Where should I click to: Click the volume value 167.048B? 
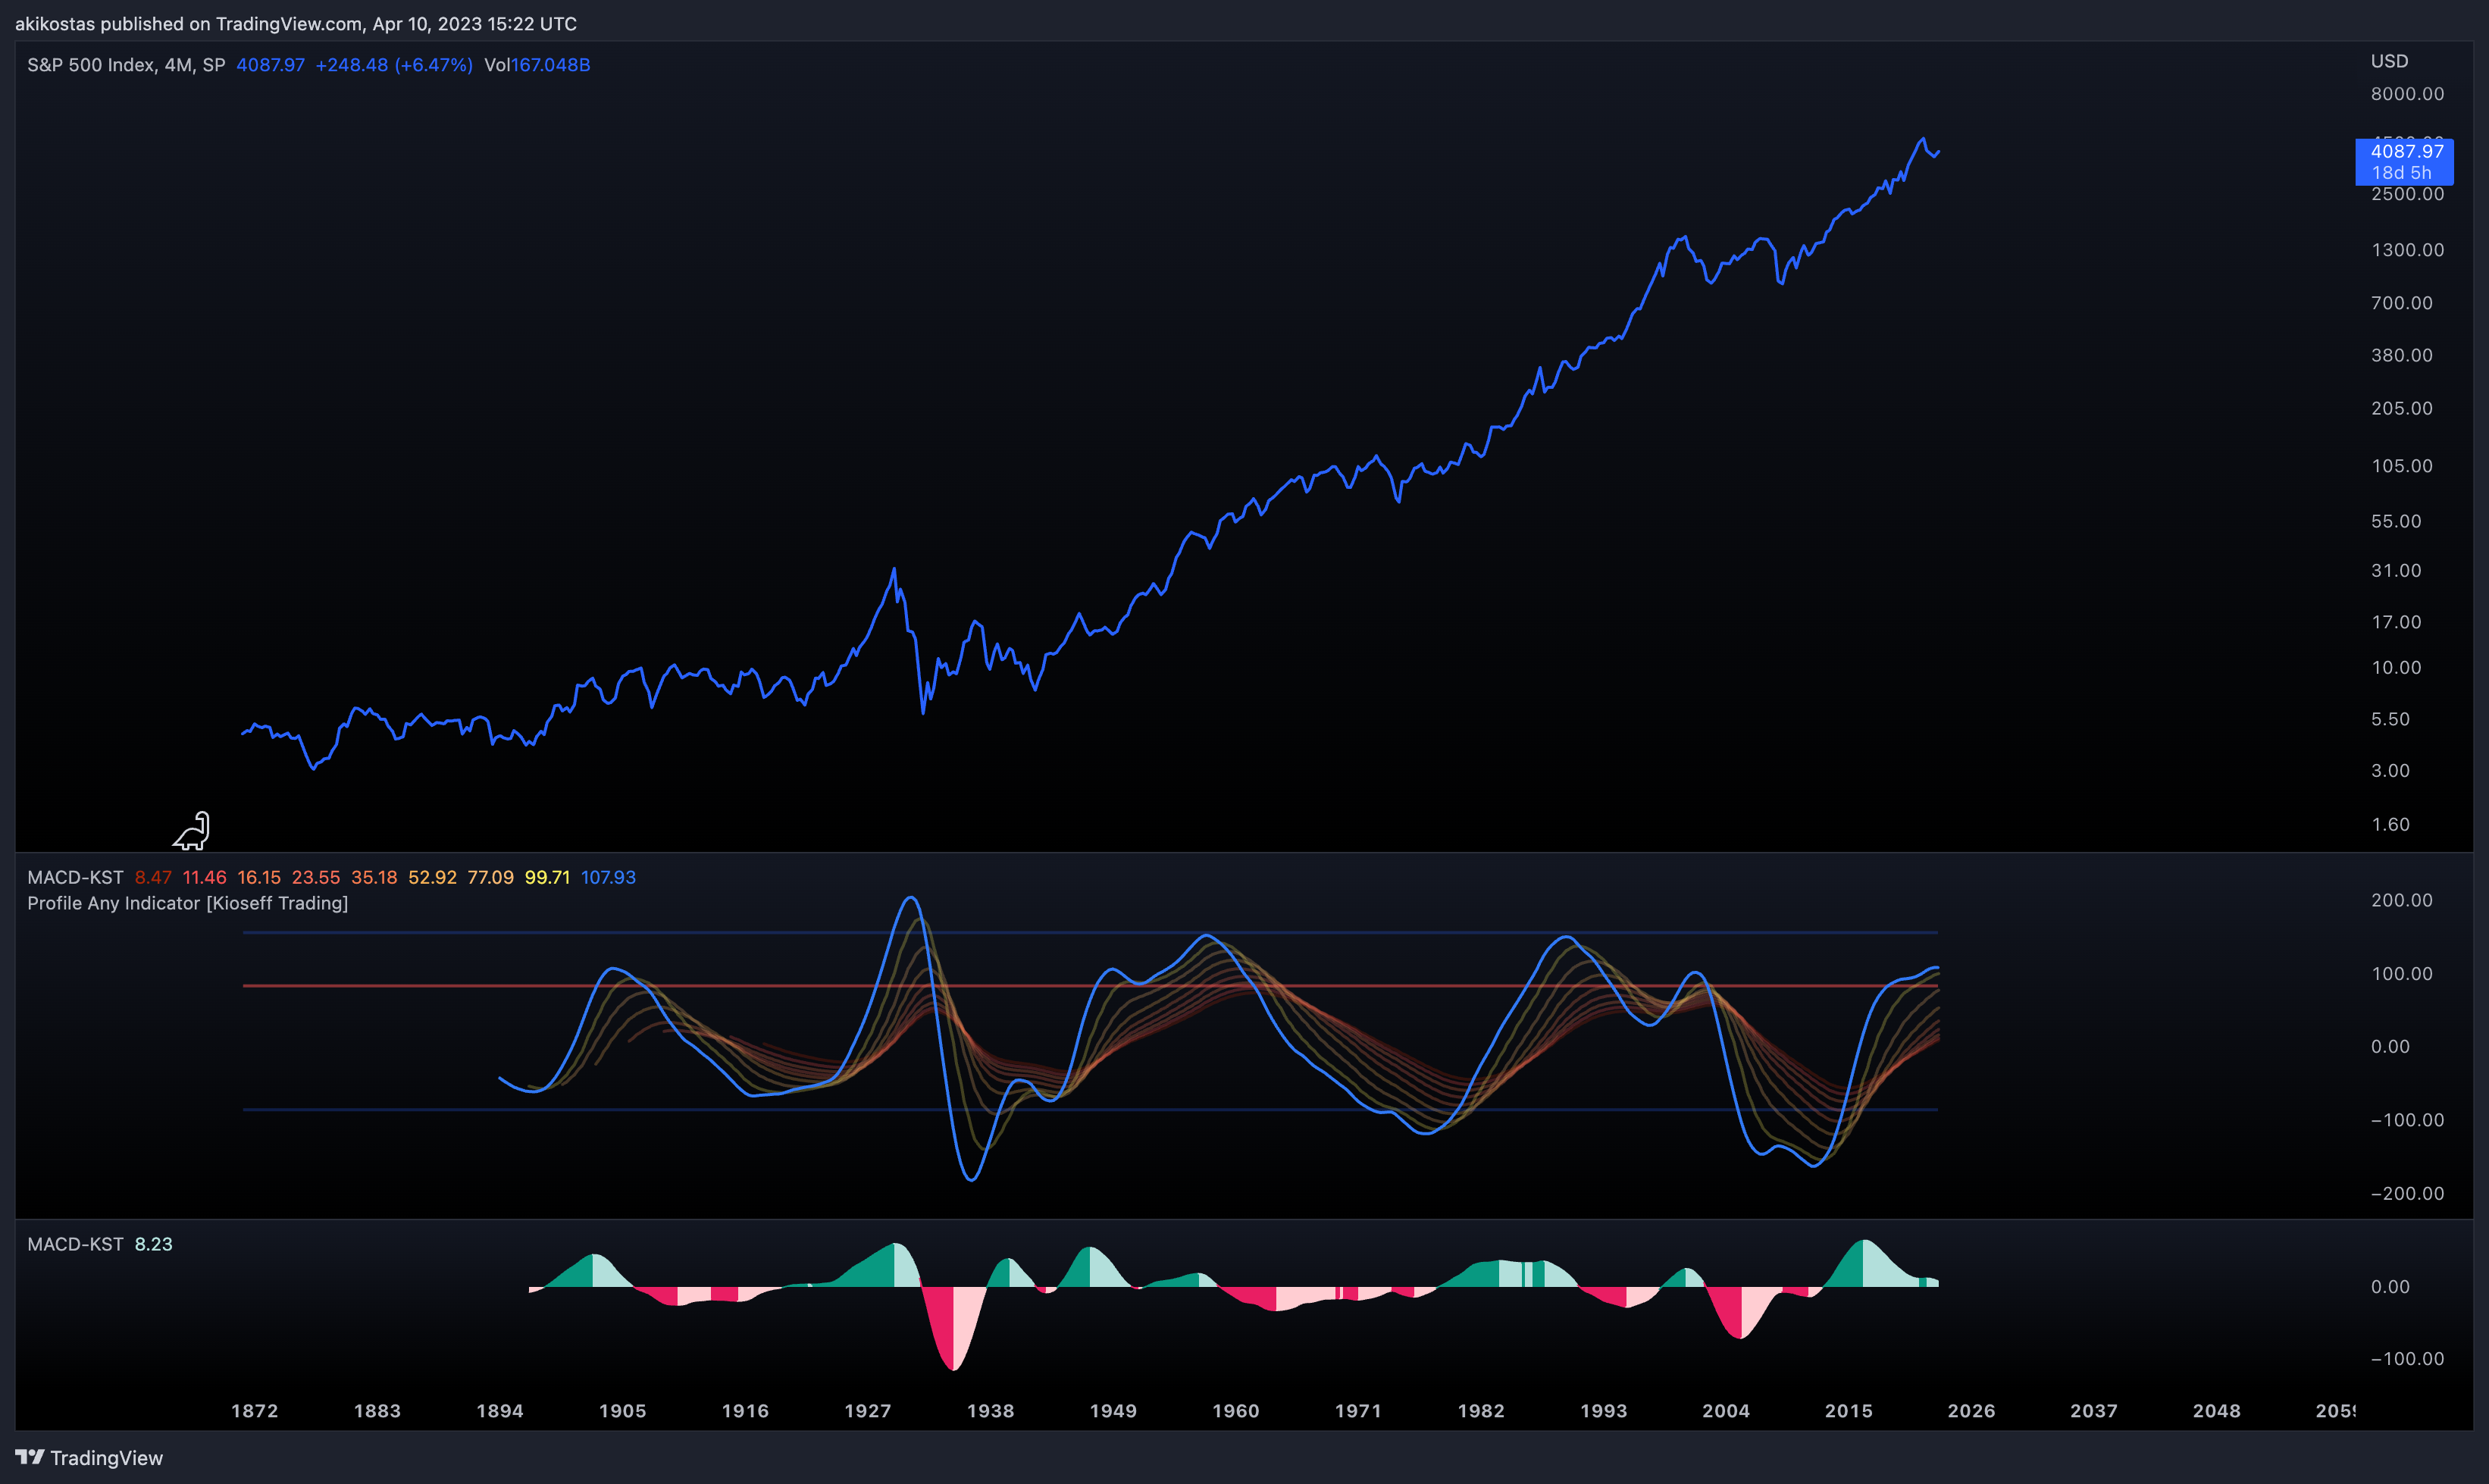[550, 65]
